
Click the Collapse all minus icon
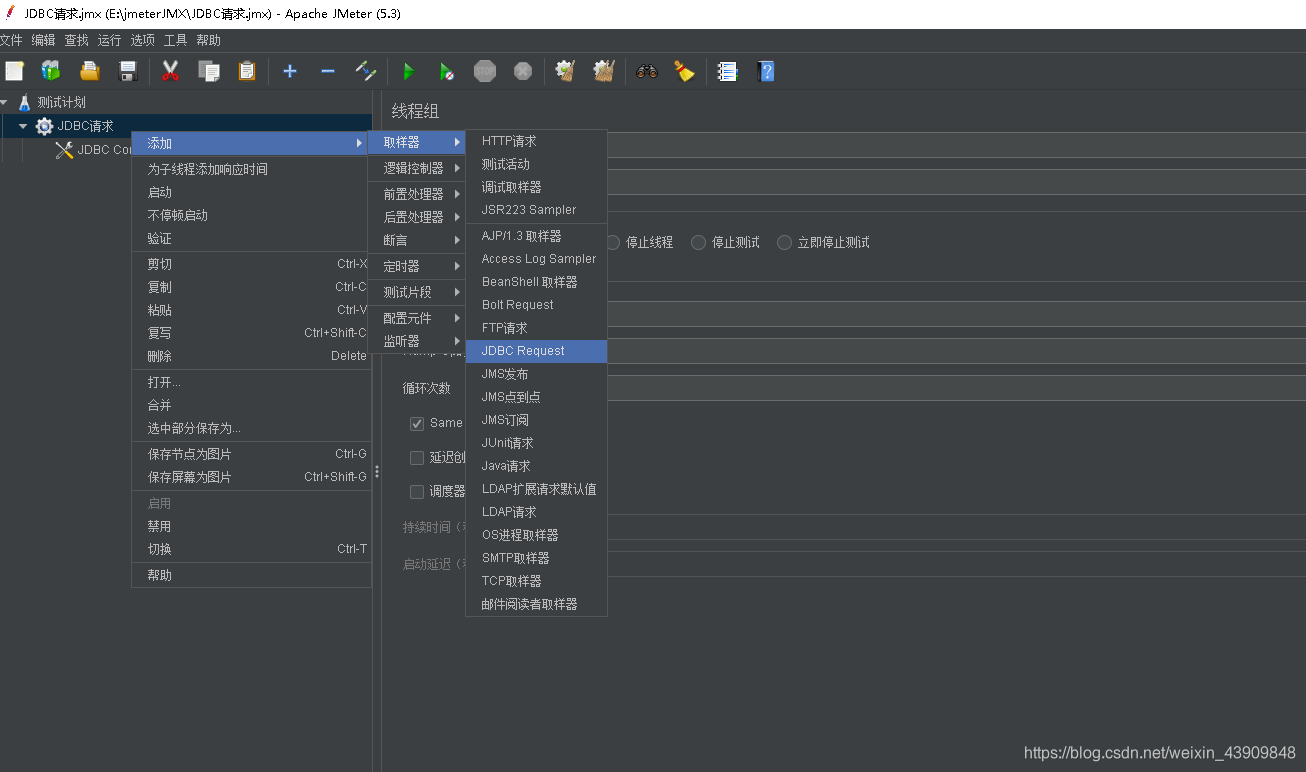(328, 71)
